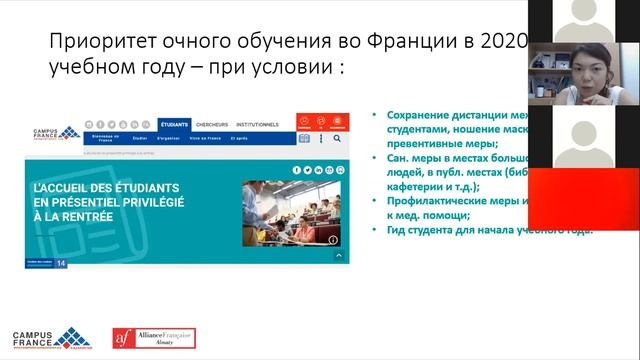Click the gray Facebook icon in website header
Viewport: 640px width, 360px height.
[100, 124]
